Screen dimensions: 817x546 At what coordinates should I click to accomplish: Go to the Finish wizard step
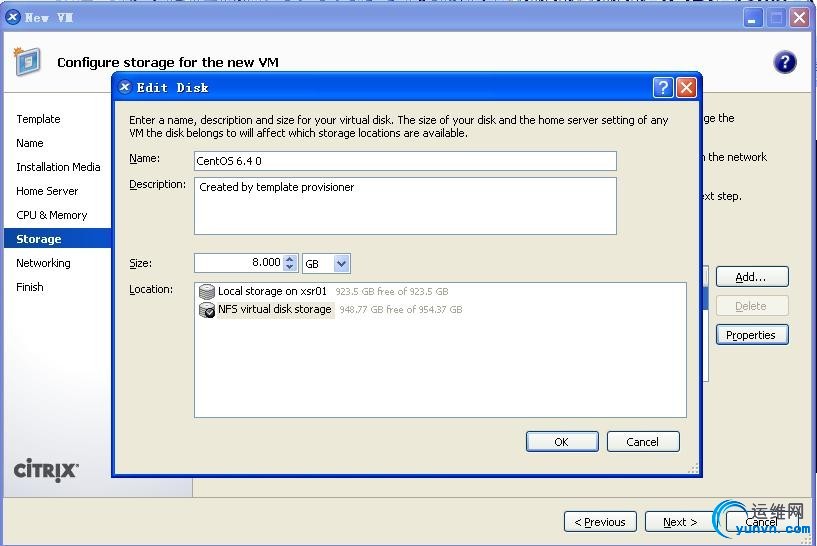[x=30, y=287]
